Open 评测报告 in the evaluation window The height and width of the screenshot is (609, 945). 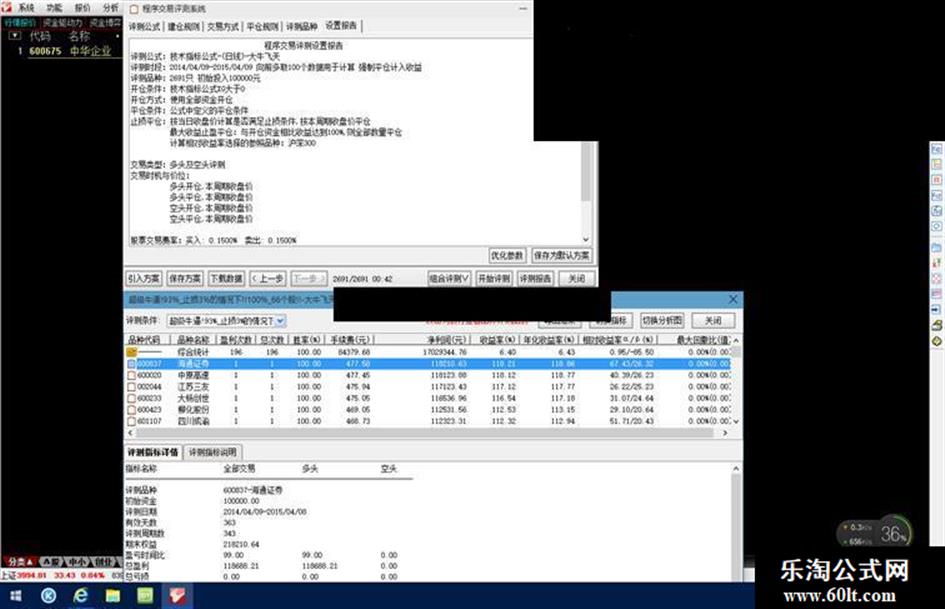[x=535, y=279]
